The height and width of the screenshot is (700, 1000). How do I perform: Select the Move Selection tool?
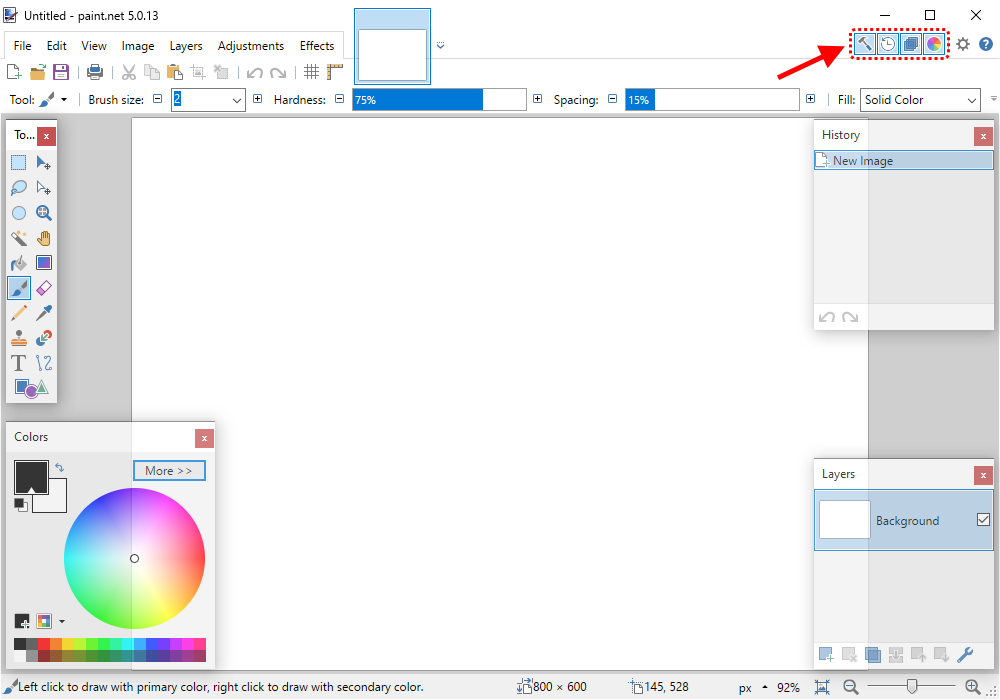(x=43, y=187)
